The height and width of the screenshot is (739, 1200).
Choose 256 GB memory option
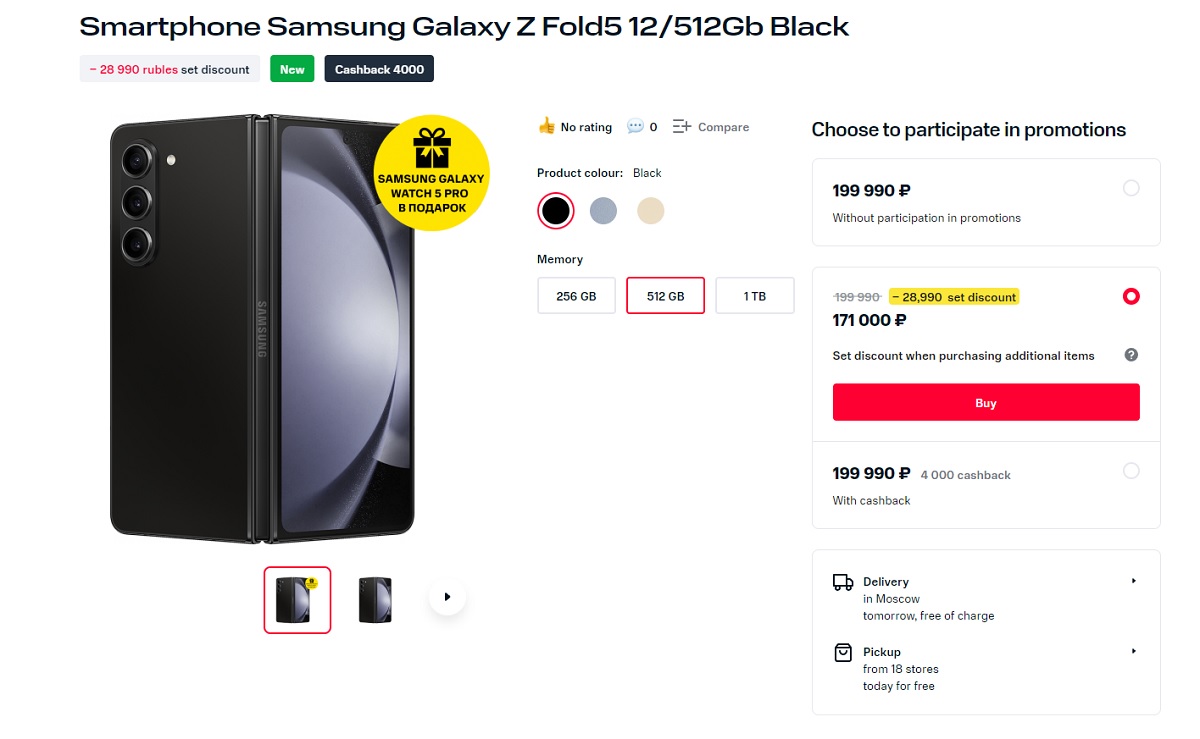click(576, 296)
